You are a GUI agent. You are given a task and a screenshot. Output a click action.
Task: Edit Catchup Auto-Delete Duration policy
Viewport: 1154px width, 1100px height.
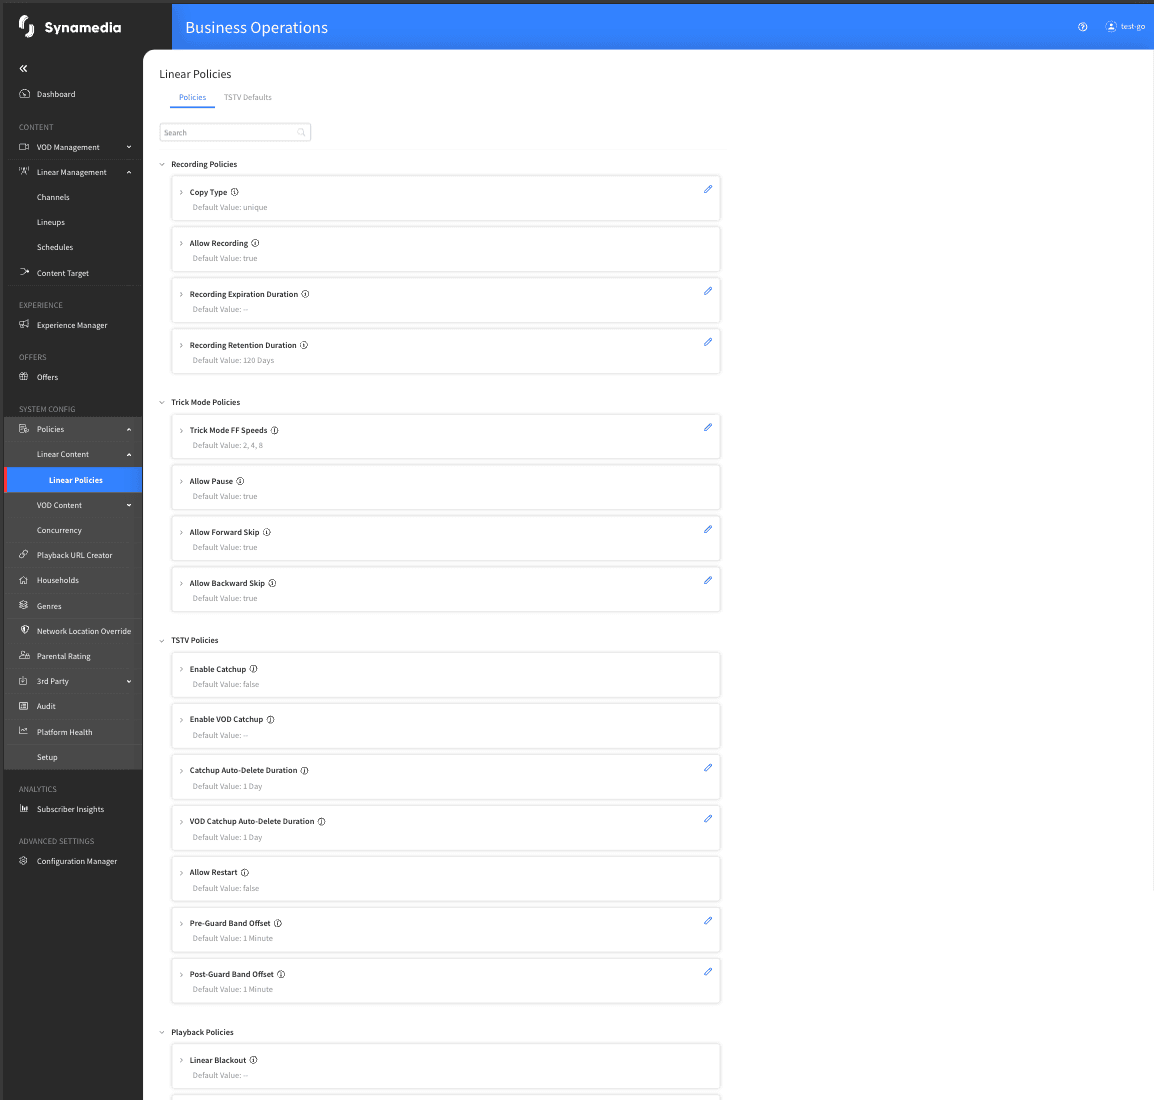[707, 768]
